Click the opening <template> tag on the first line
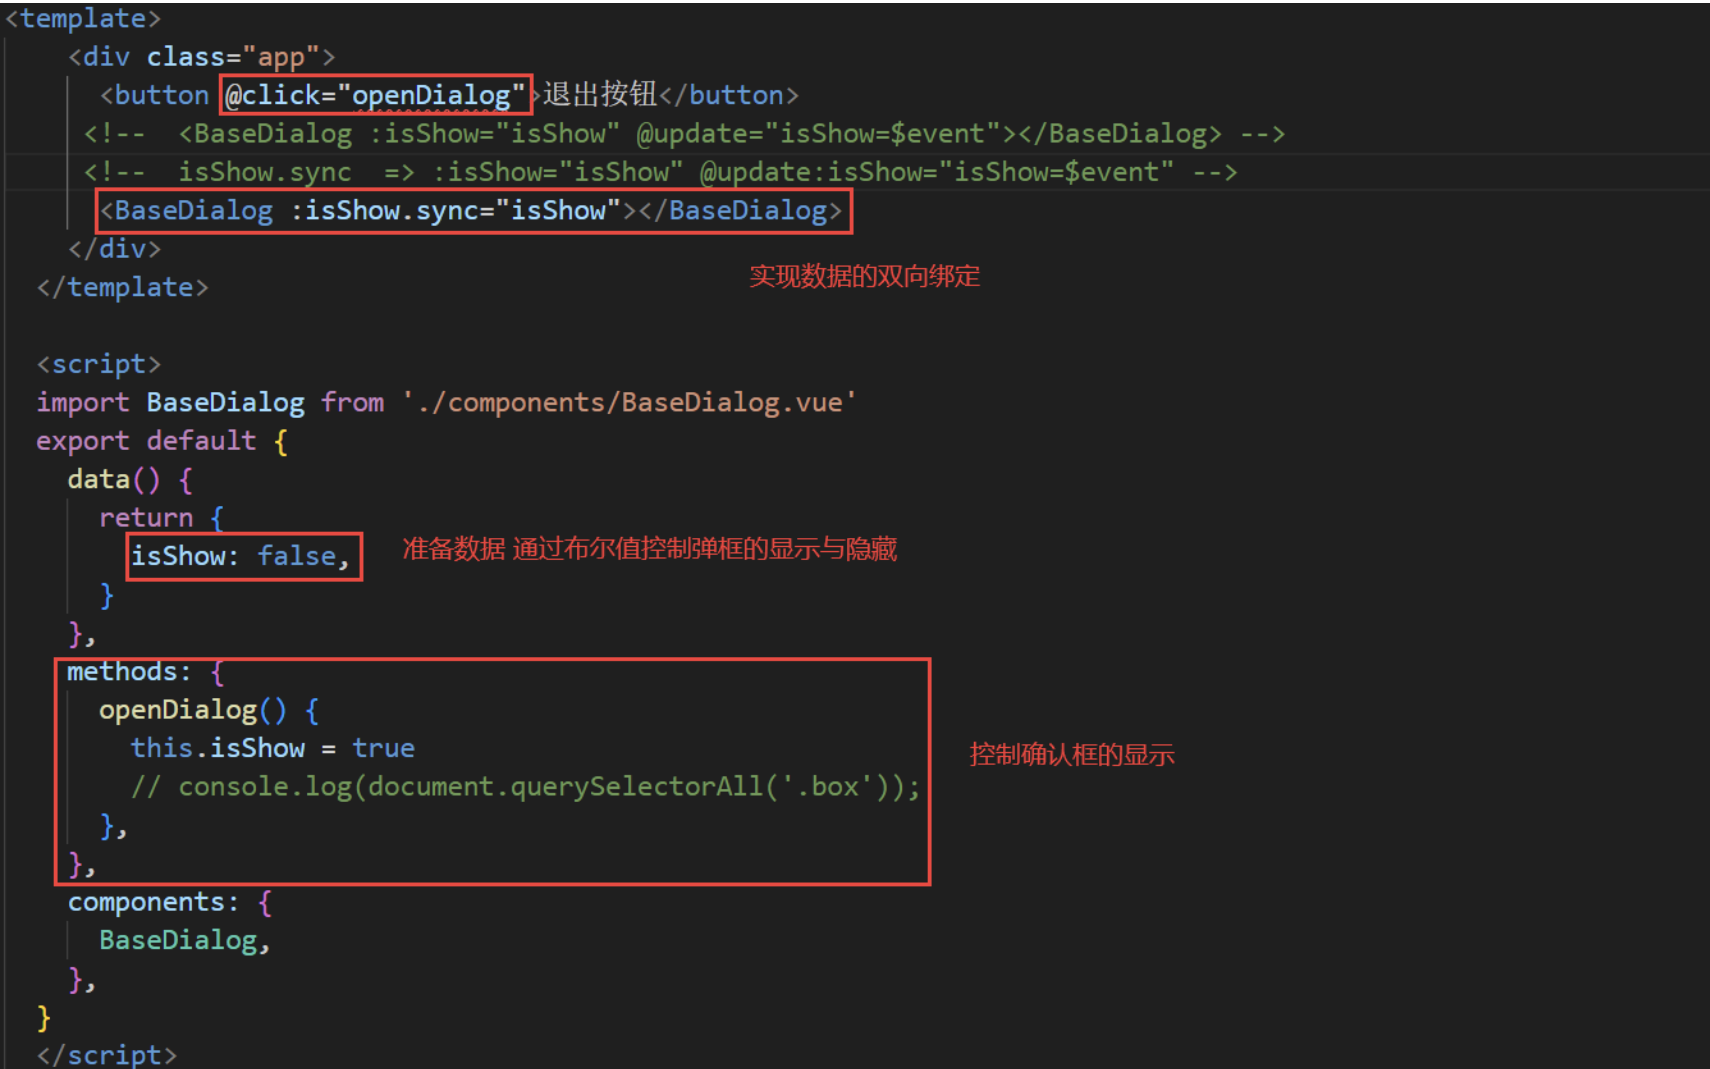The width and height of the screenshot is (1710, 1069). 83,18
